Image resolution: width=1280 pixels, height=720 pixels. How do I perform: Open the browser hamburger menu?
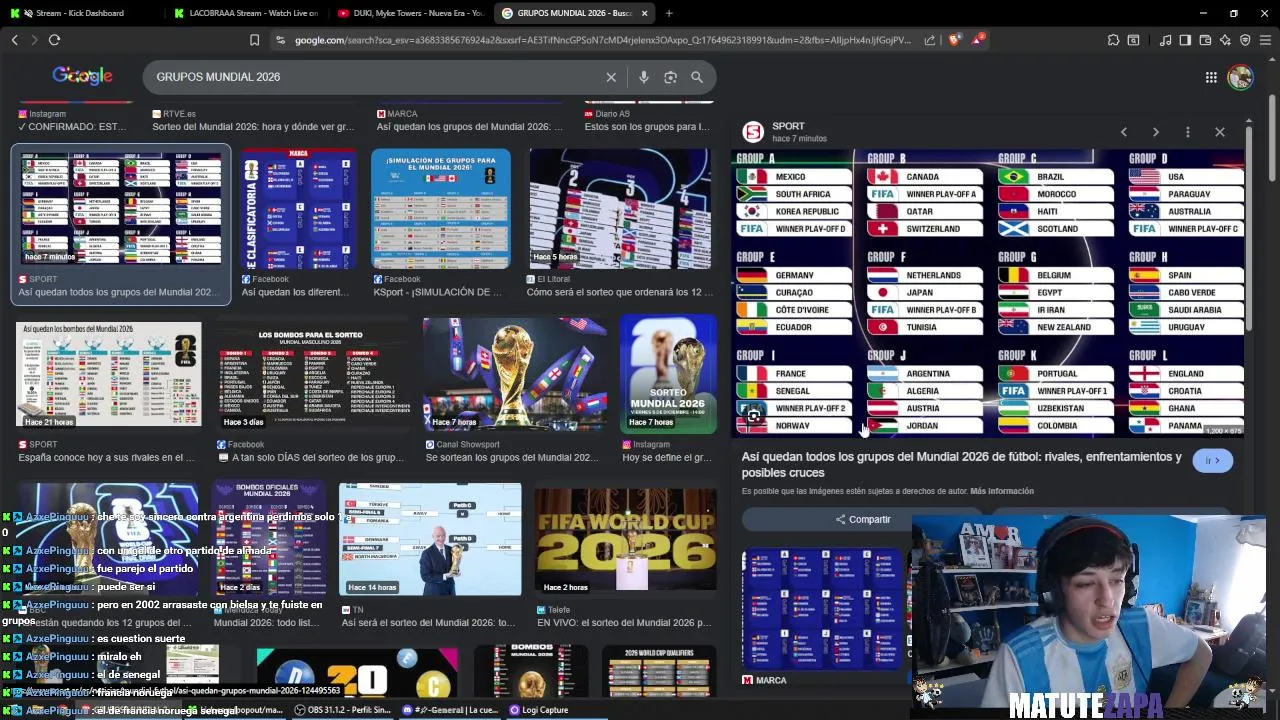pyautogui.click(x=1265, y=40)
